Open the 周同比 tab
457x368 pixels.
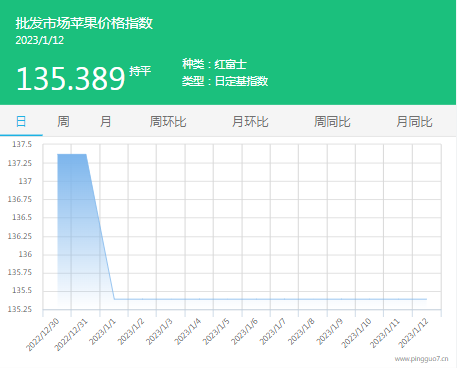point(332,121)
